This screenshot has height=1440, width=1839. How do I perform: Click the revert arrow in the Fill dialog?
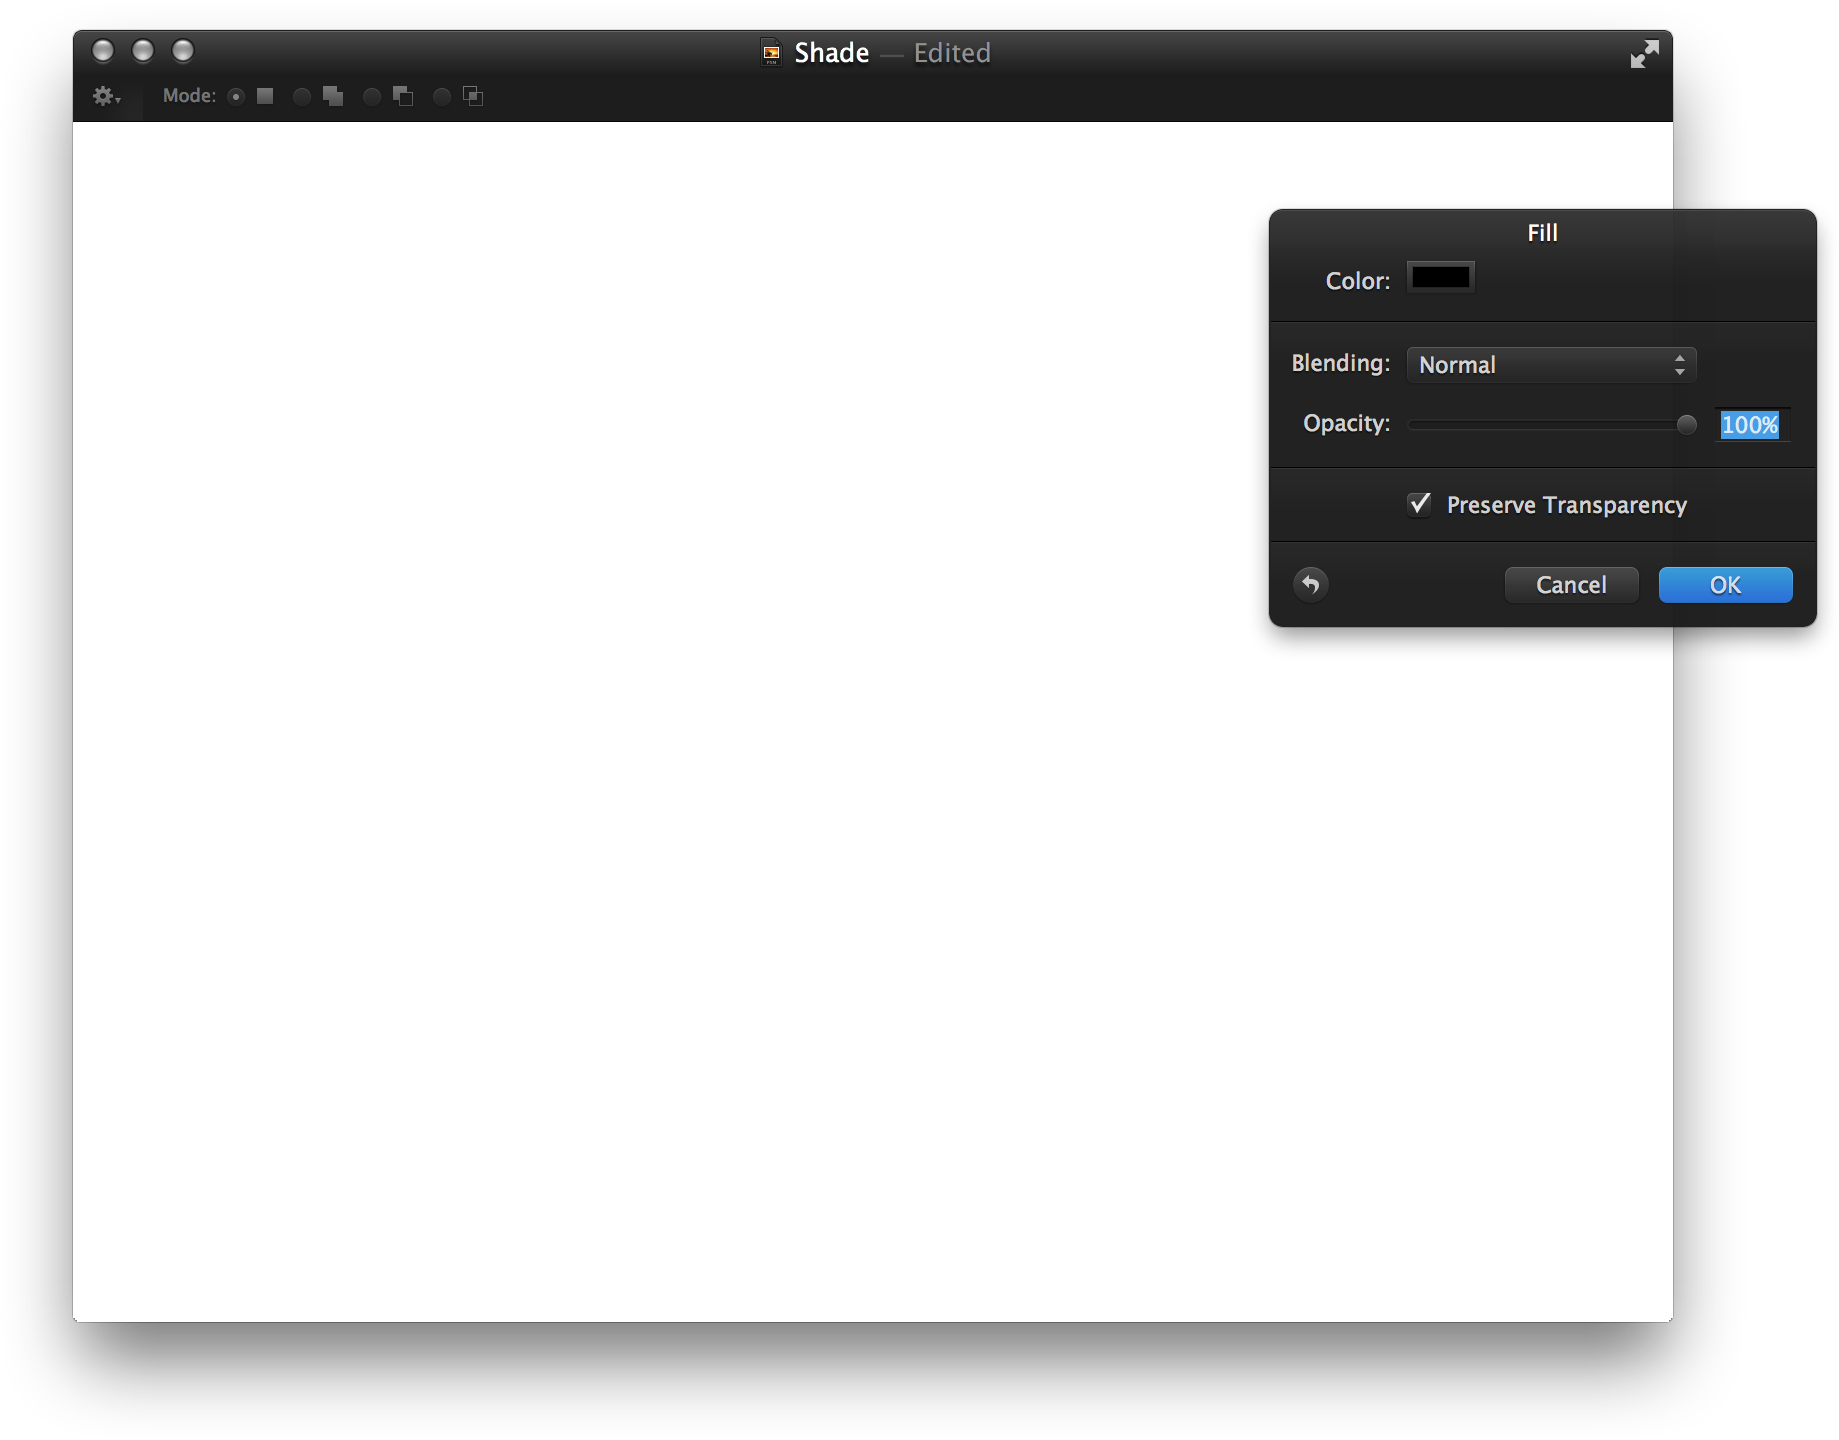tap(1311, 584)
